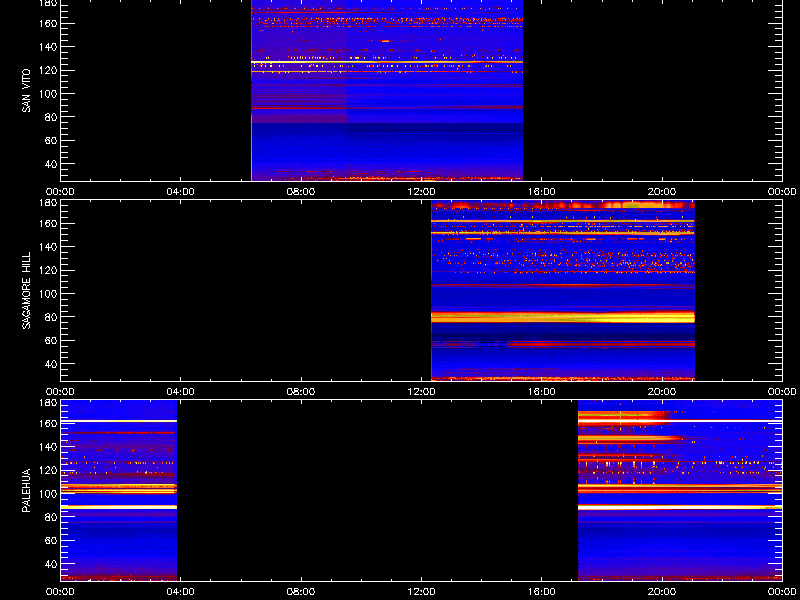Select the 160 label on San Vito axis
Image resolution: width=800 pixels, height=600 pixels.
[49, 23]
